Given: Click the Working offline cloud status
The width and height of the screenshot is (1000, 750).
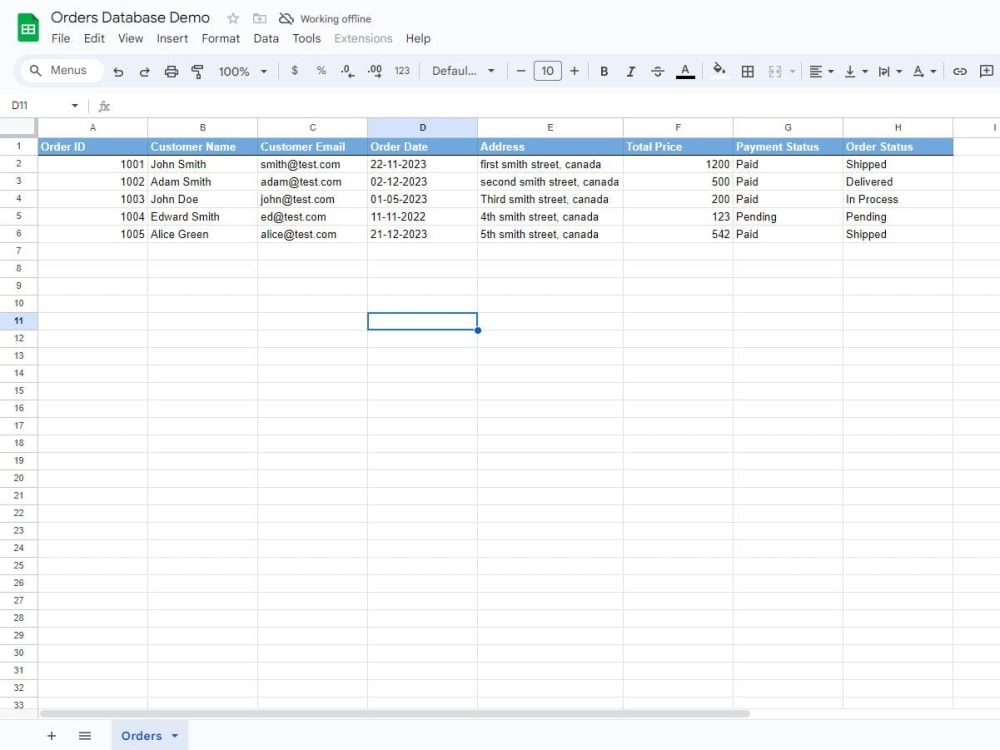Looking at the screenshot, I should point(325,18).
